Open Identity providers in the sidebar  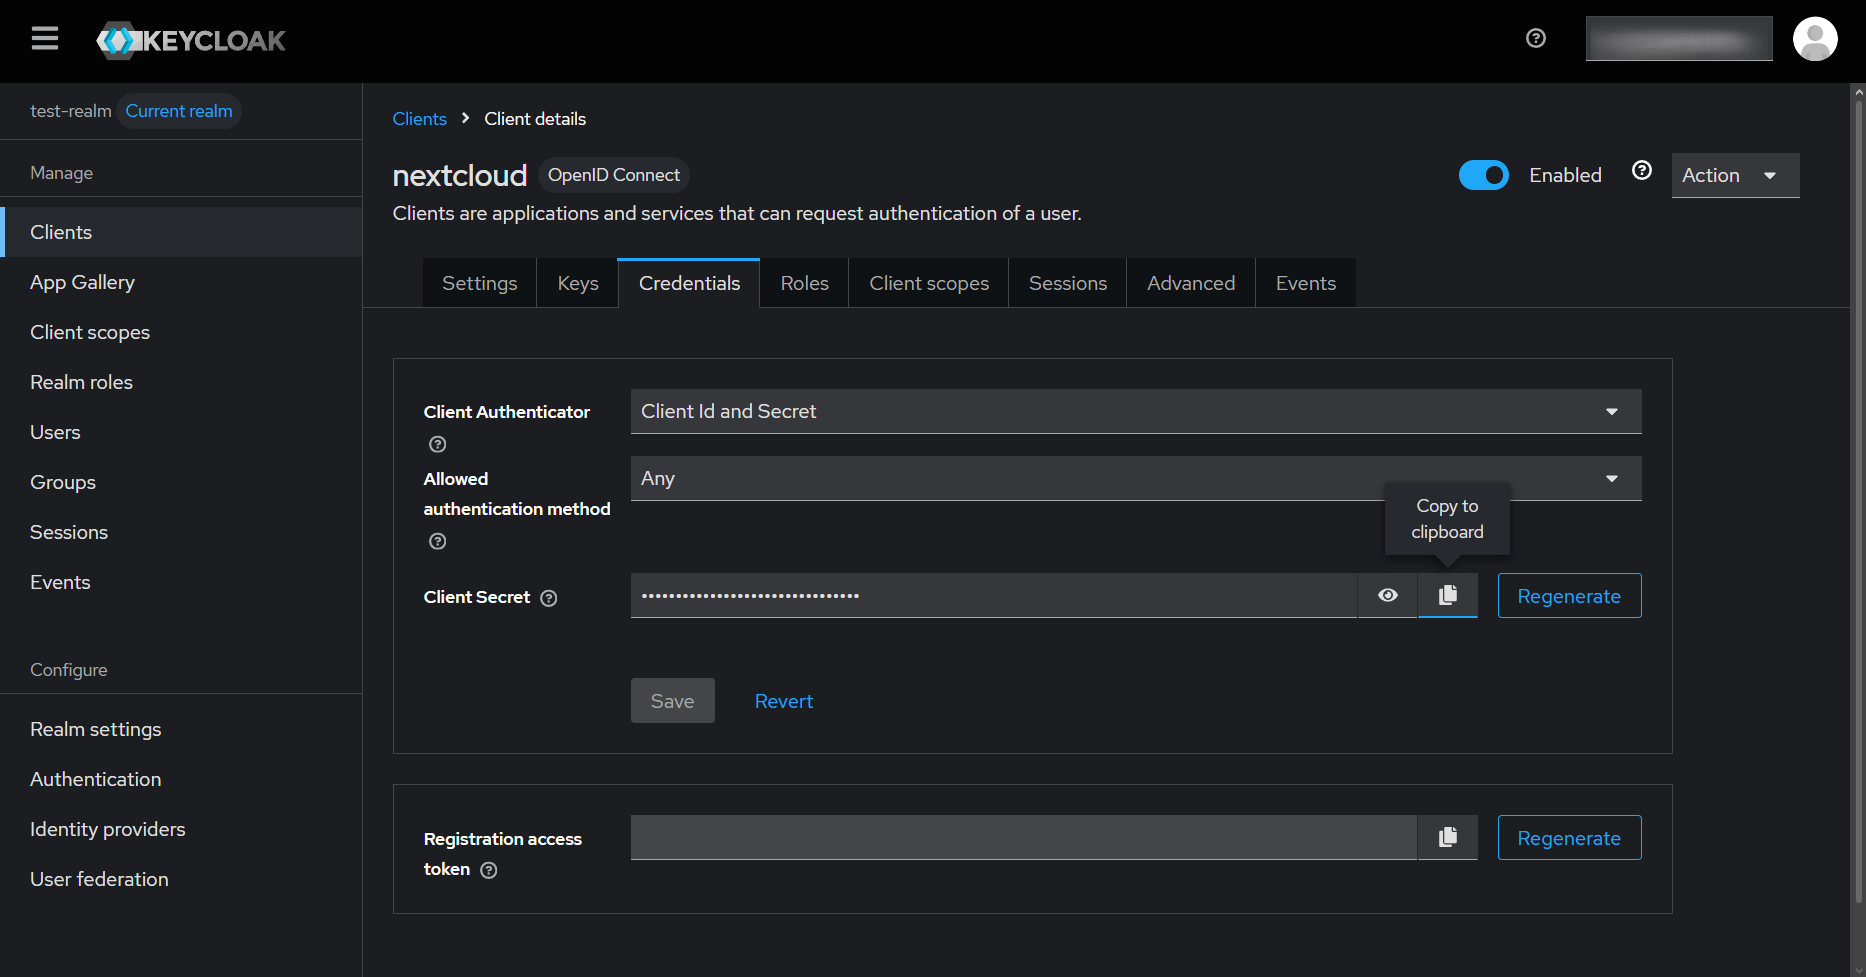[181, 829]
